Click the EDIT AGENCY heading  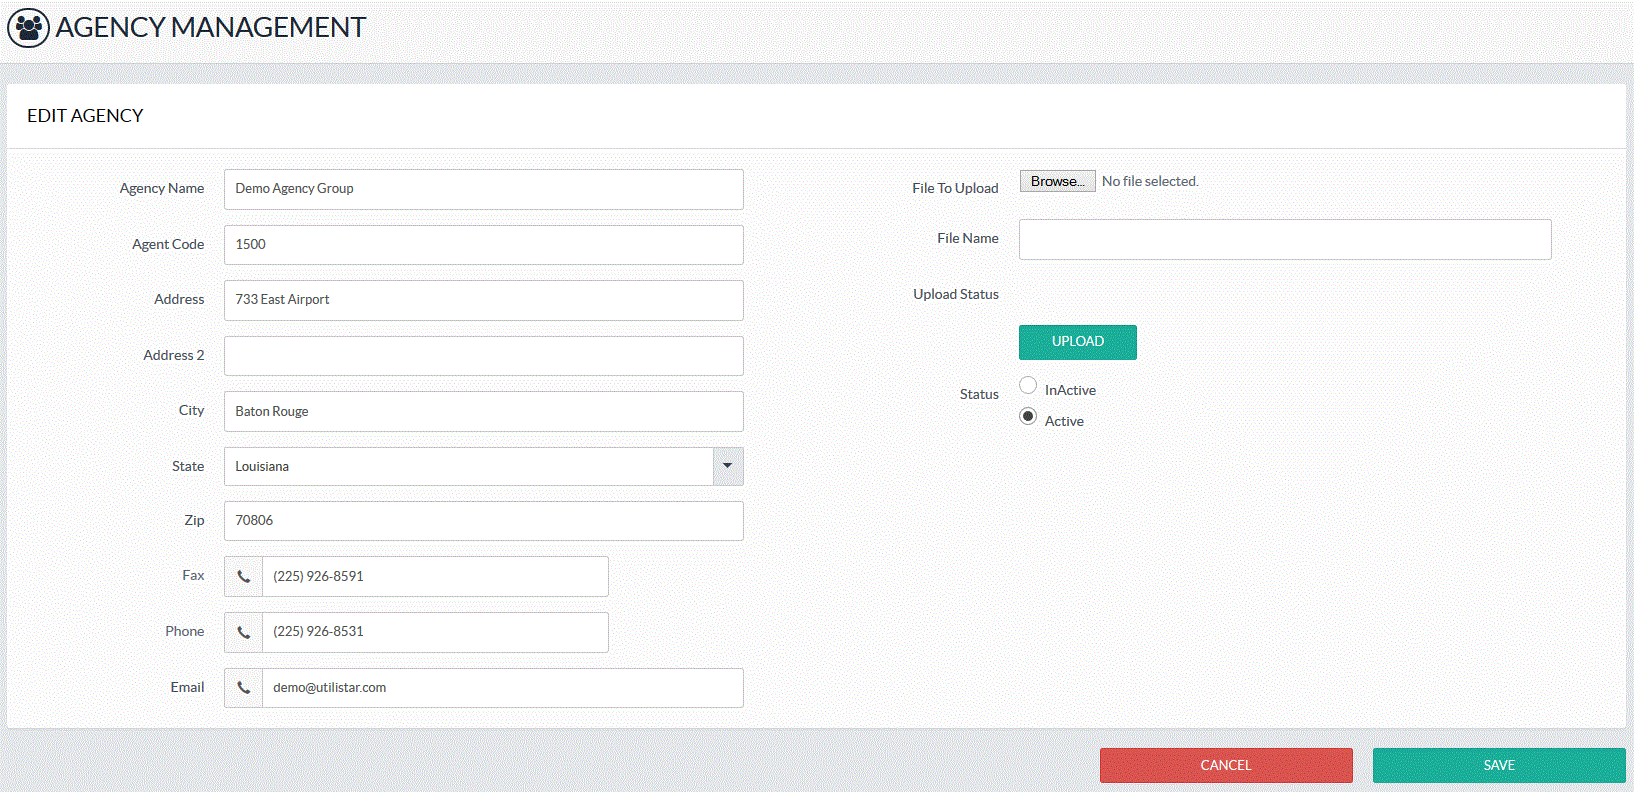coord(85,116)
